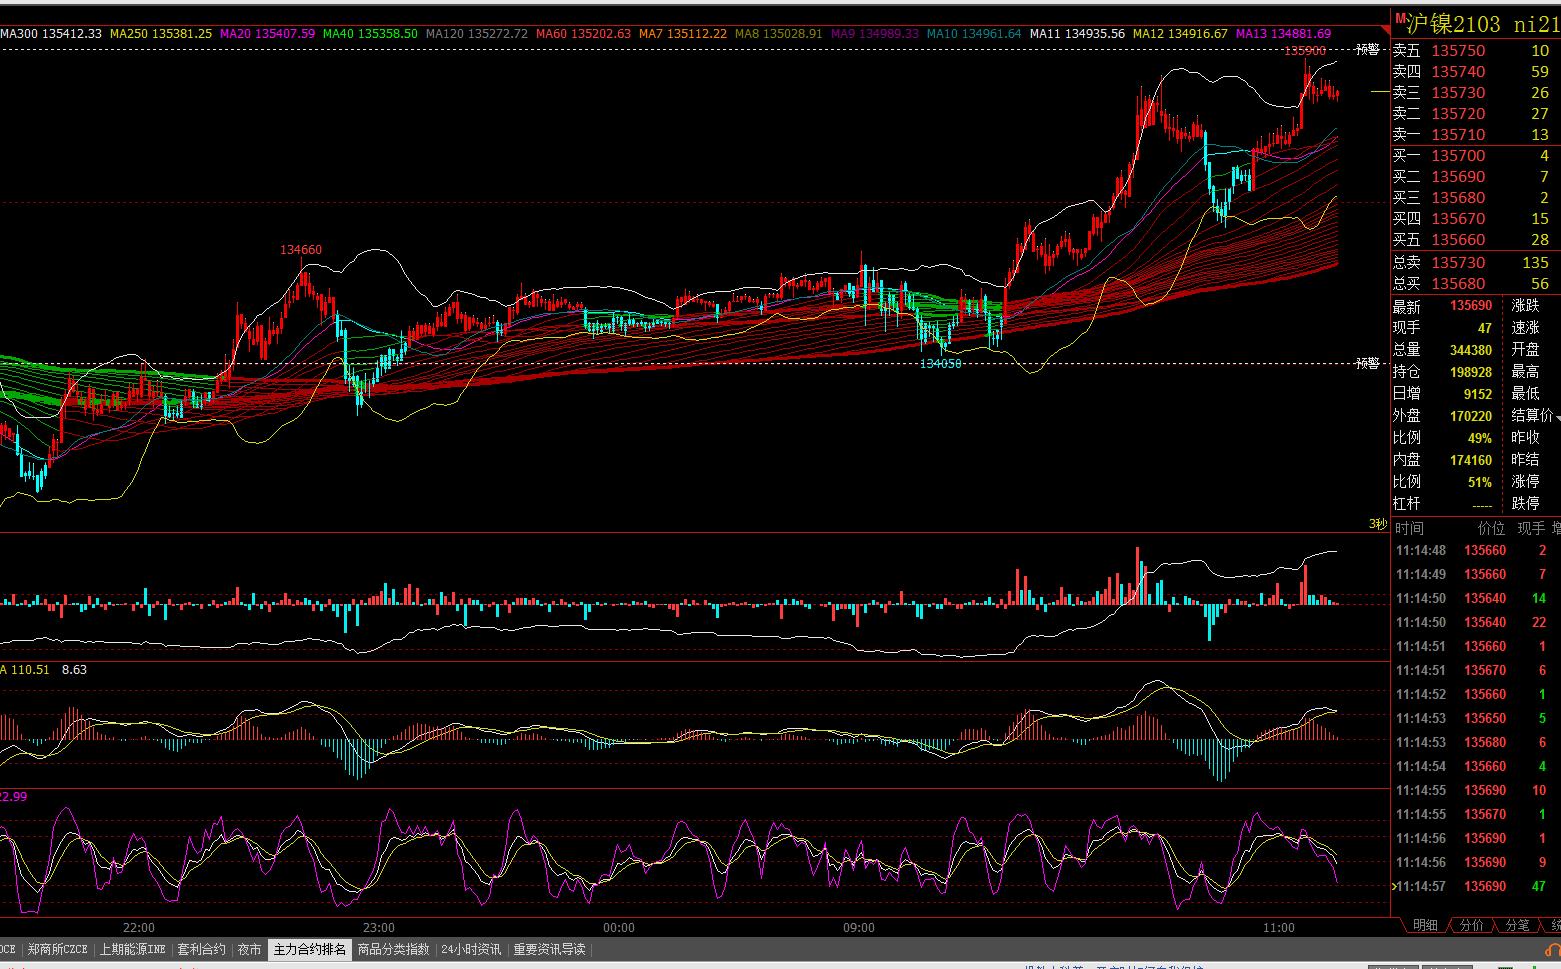Click the 3秒 period label on the chart
The width and height of the screenshot is (1561, 969).
pyautogui.click(x=1378, y=524)
